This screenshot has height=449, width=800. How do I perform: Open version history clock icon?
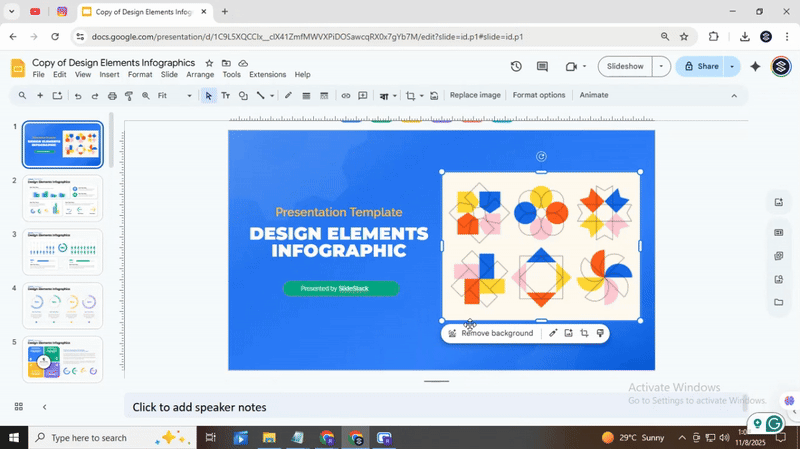tap(516, 67)
